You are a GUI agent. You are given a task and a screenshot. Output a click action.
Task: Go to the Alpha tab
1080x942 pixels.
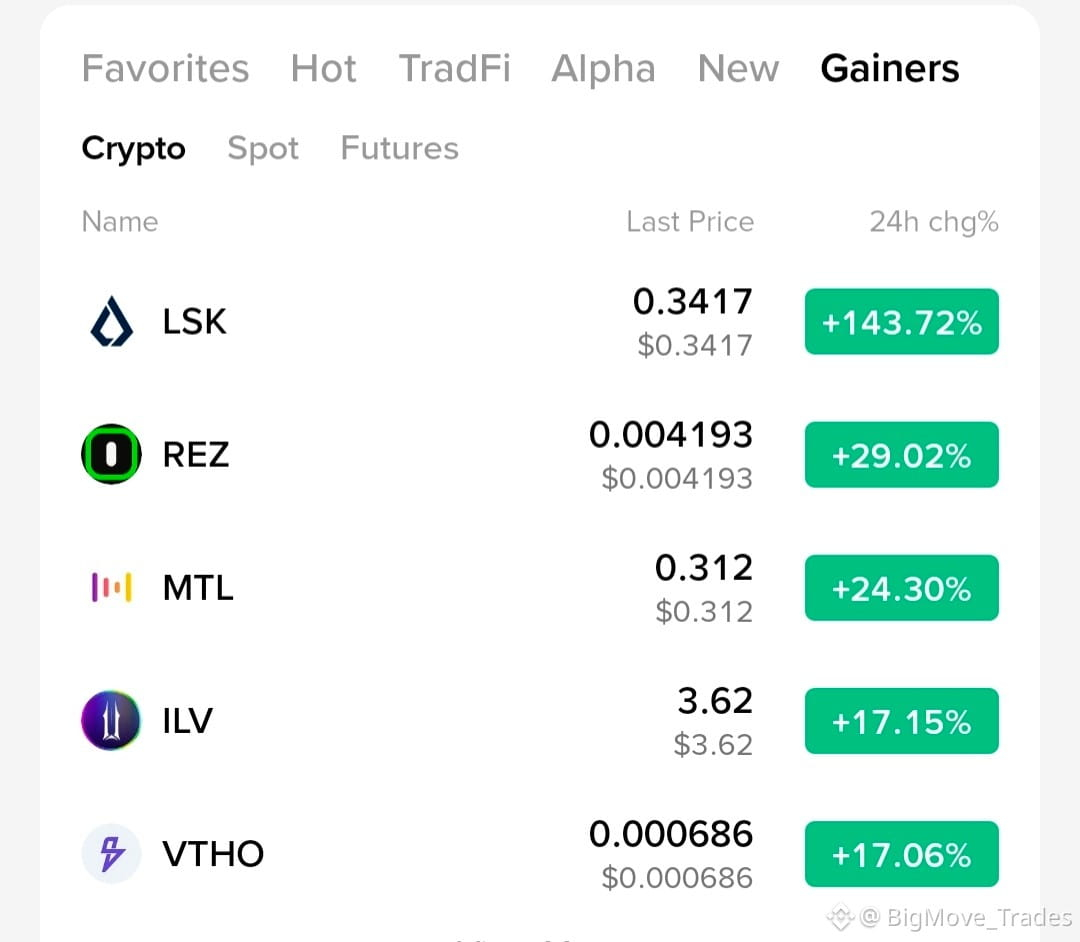[603, 68]
